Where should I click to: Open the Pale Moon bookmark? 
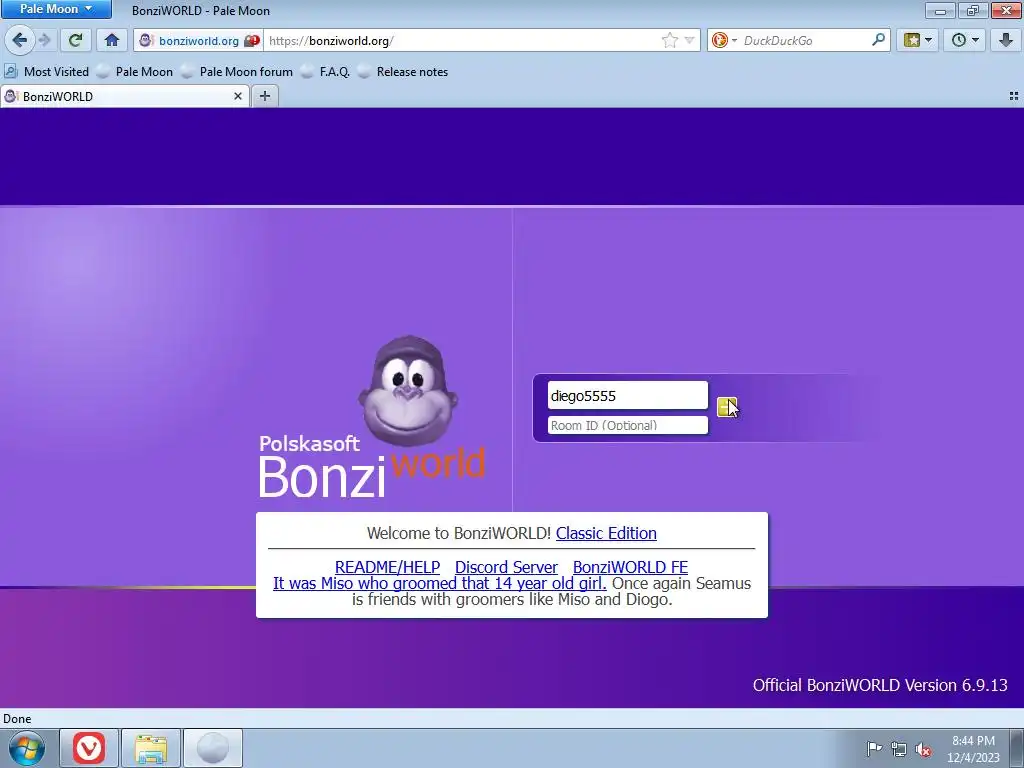click(135, 72)
